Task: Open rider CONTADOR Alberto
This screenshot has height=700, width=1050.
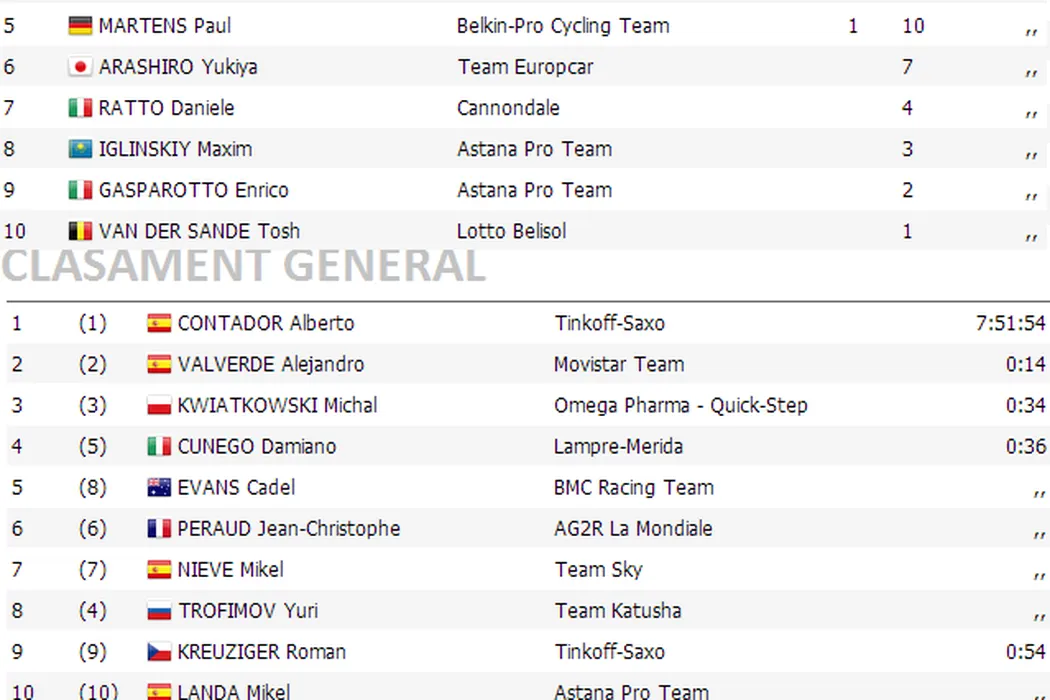Action: pos(265,323)
